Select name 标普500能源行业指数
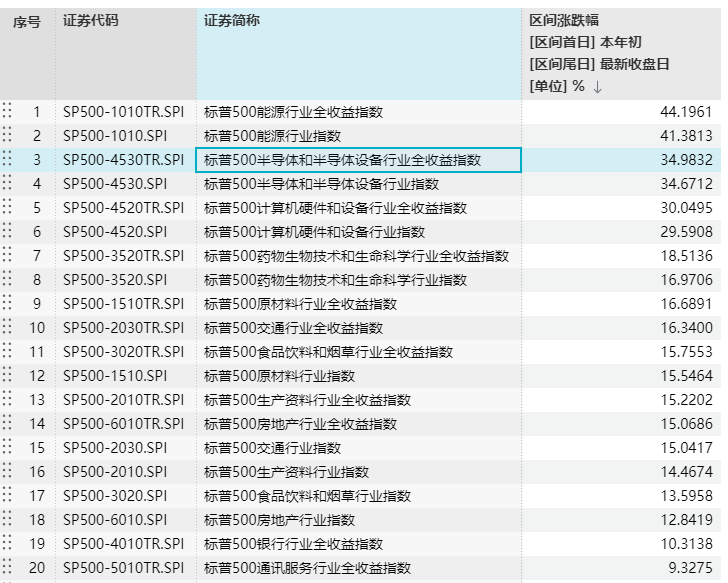This screenshot has width=728, height=583. coord(273,136)
